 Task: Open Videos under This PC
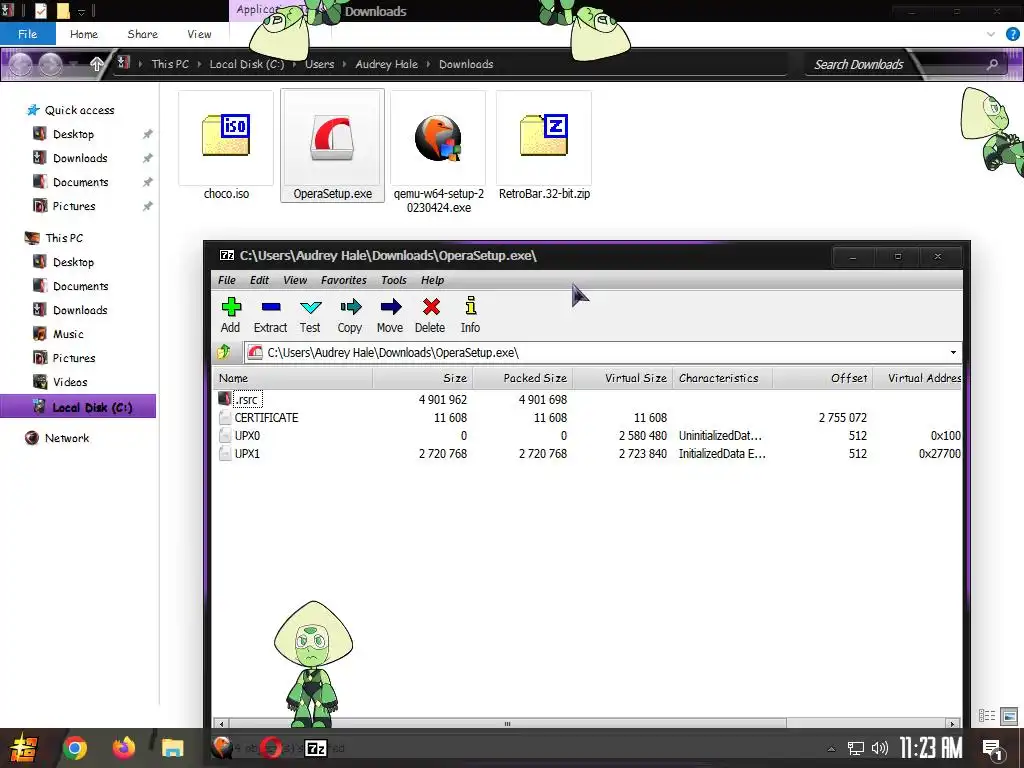(x=70, y=382)
